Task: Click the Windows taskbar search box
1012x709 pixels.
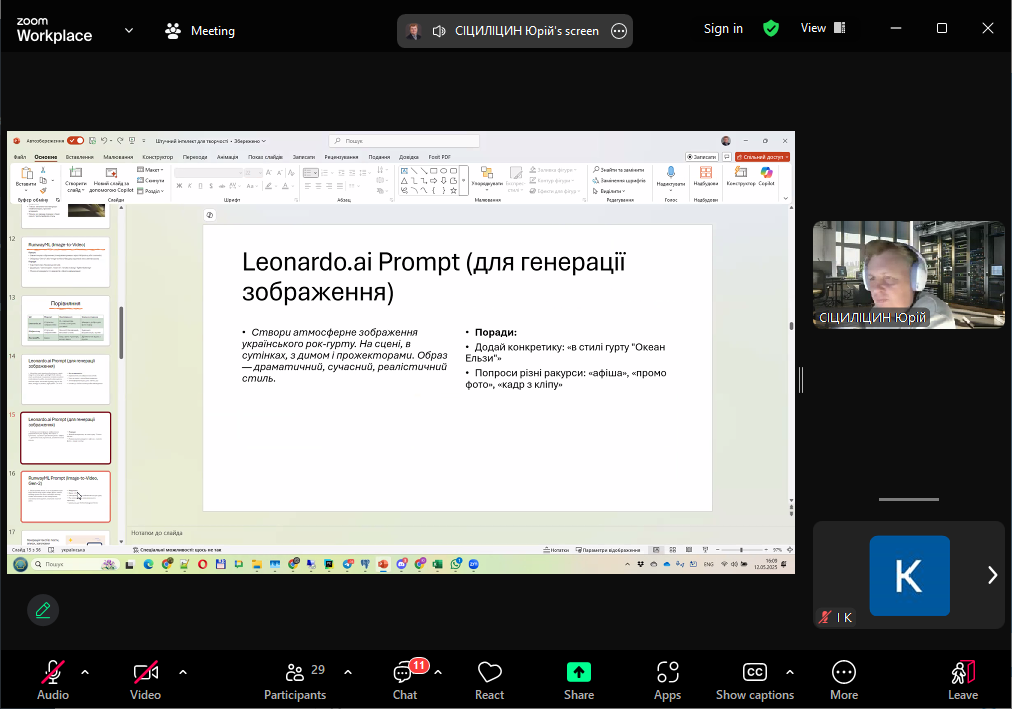Action: [74, 564]
